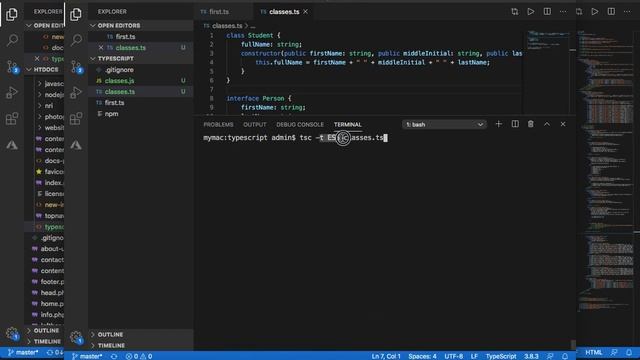Switch to OUTPUT panel tab
640x360 pixels.
point(255,124)
